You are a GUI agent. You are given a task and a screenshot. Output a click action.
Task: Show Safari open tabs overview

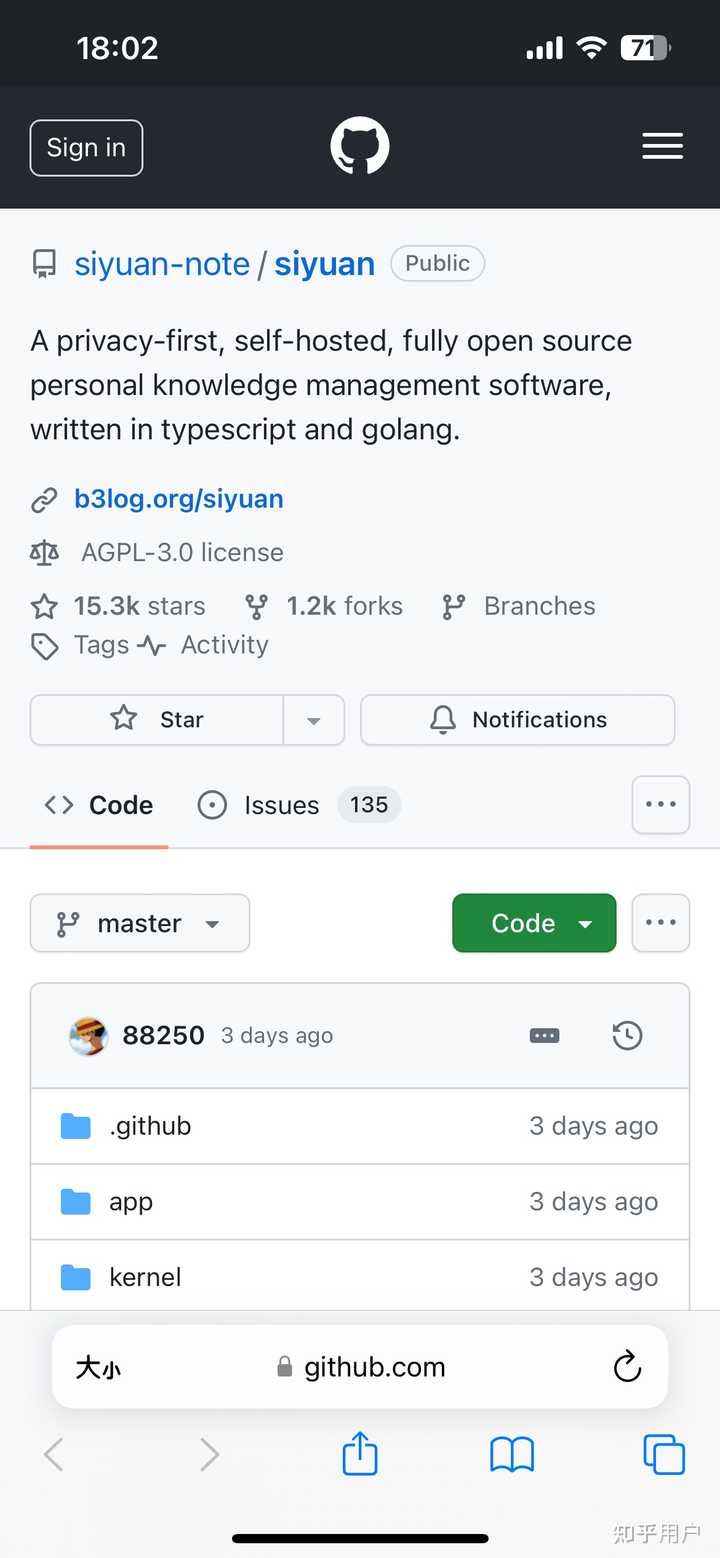tap(664, 1454)
